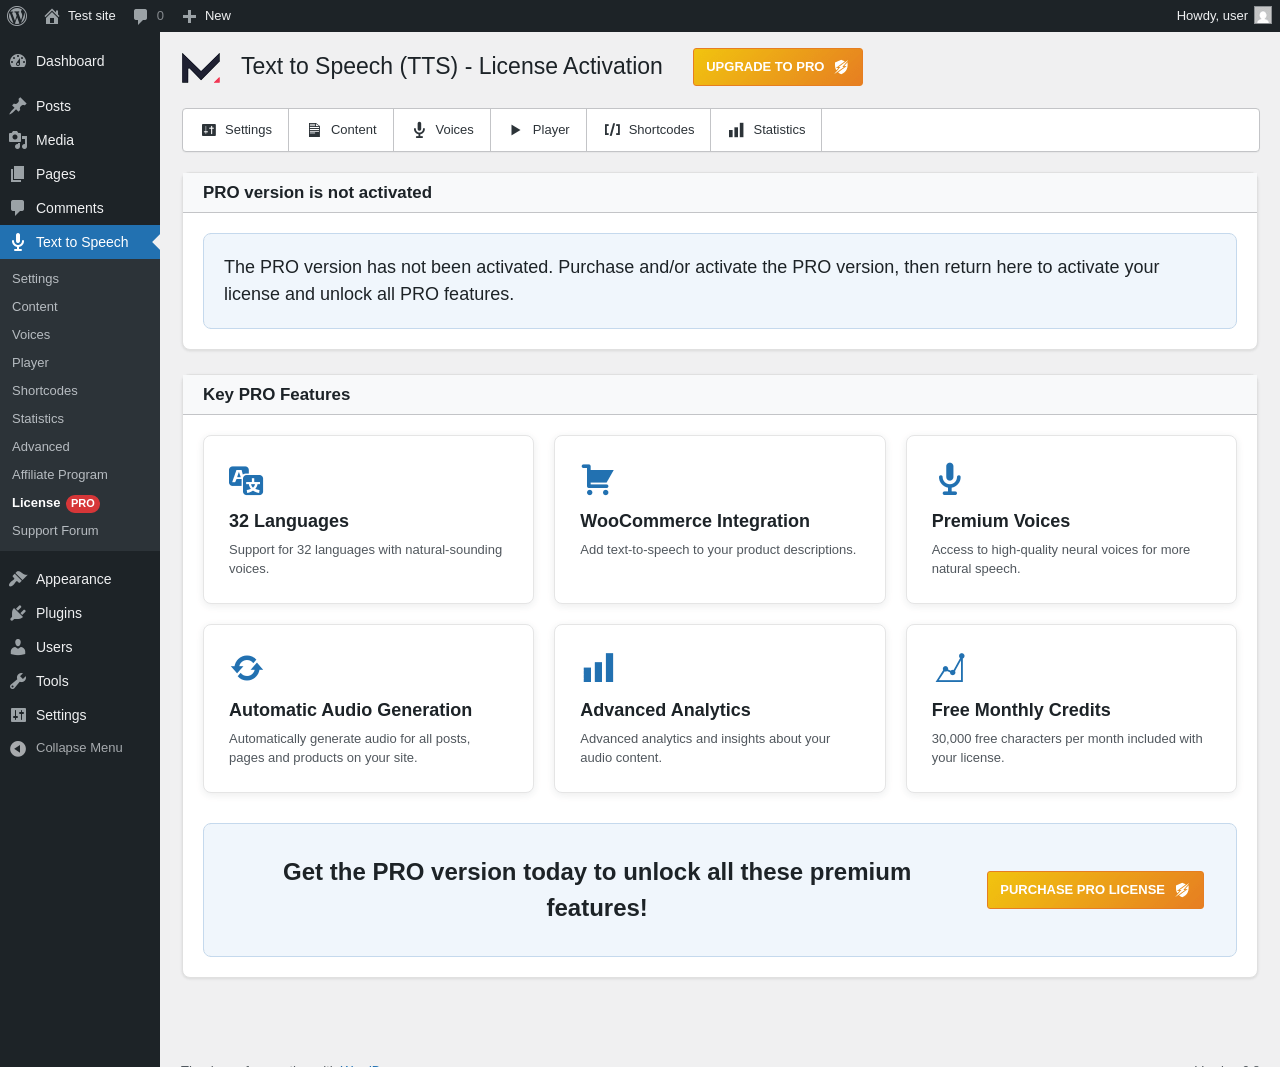Click the Dashboard gauge icon
The width and height of the screenshot is (1280, 1067).
[18, 61]
